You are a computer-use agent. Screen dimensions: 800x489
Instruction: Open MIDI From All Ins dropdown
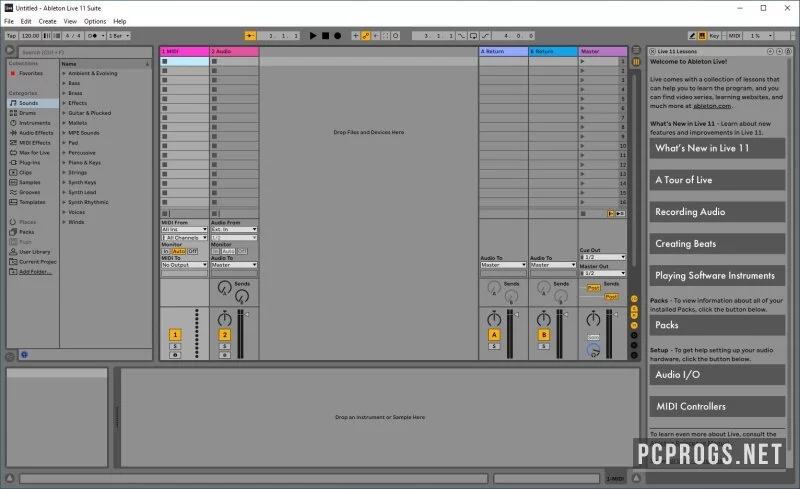pos(184,230)
